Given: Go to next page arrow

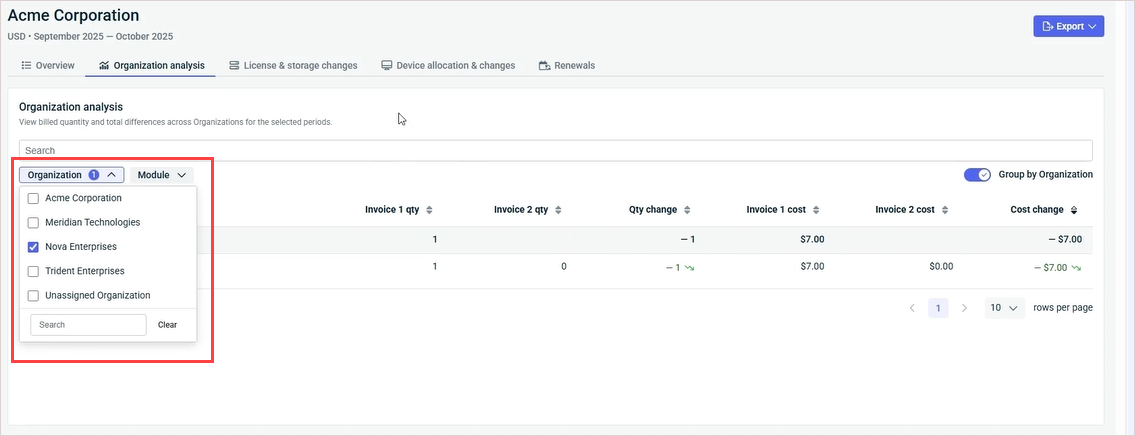Looking at the screenshot, I should (964, 308).
